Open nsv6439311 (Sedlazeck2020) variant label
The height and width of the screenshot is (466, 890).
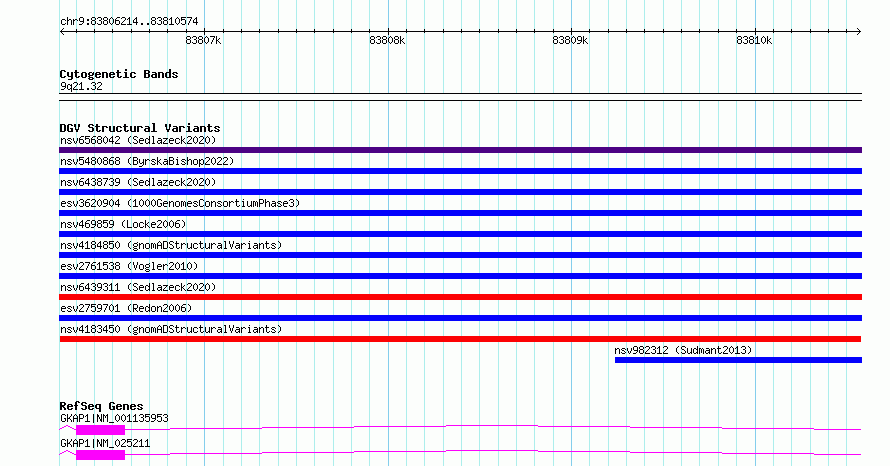[138, 287]
